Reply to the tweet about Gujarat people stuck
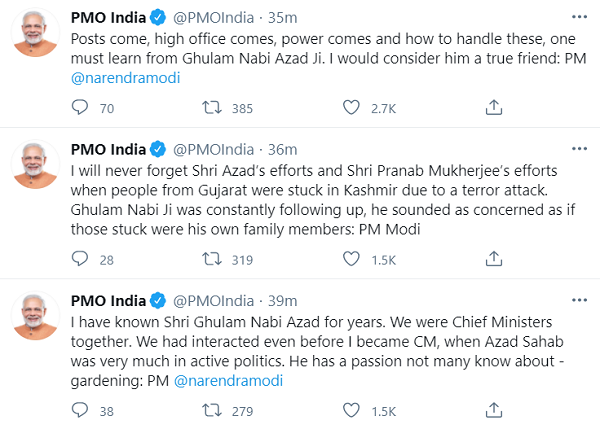Image resolution: width=600 pixels, height=429 pixels. (82, 259)
